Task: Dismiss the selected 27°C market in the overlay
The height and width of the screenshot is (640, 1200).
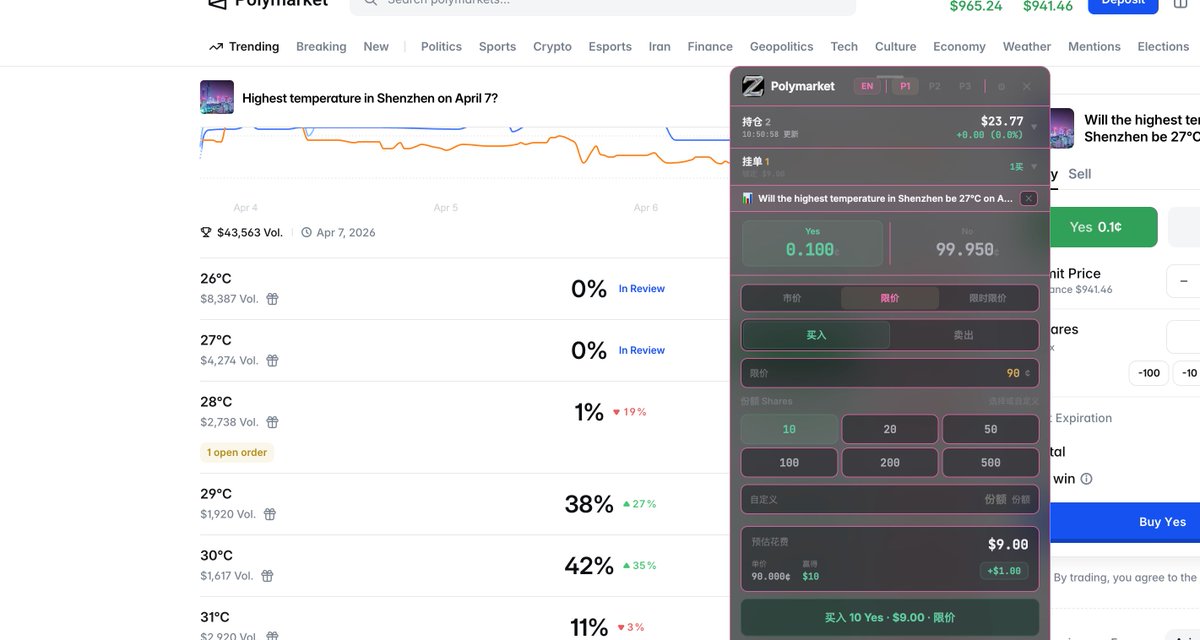Action: tap(1029, 198)
